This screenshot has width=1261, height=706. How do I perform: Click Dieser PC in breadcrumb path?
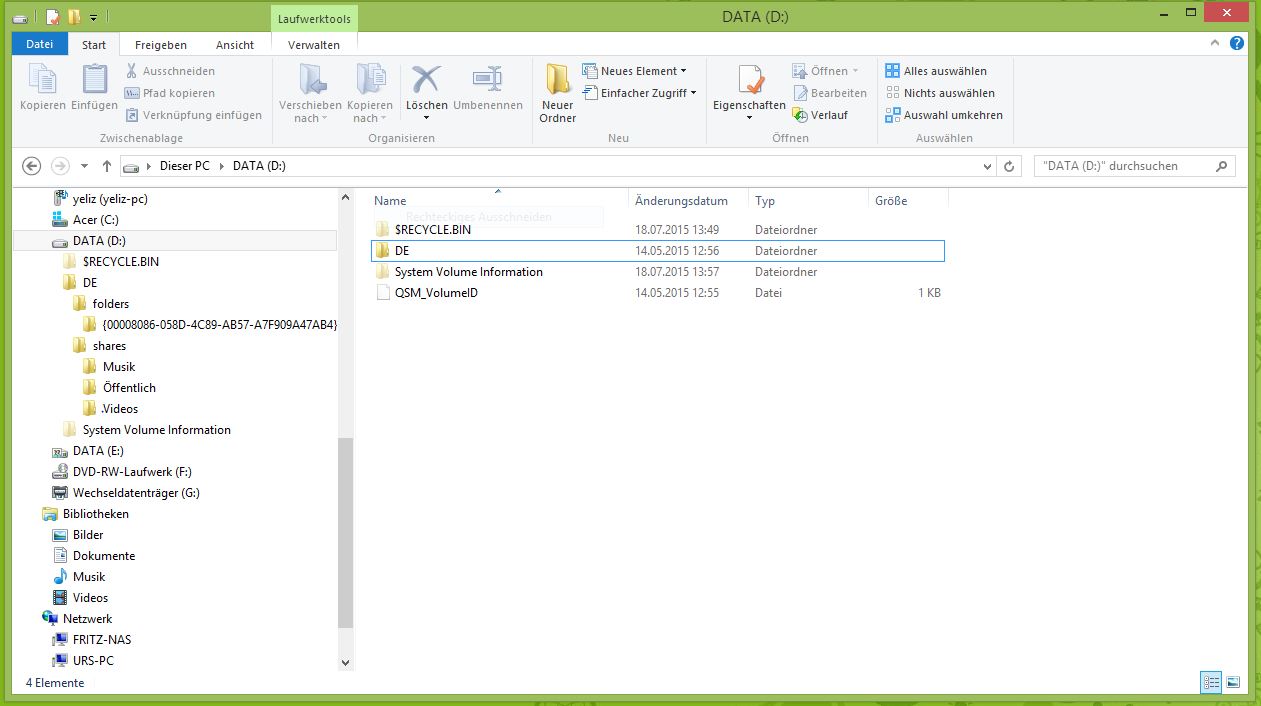184,166
